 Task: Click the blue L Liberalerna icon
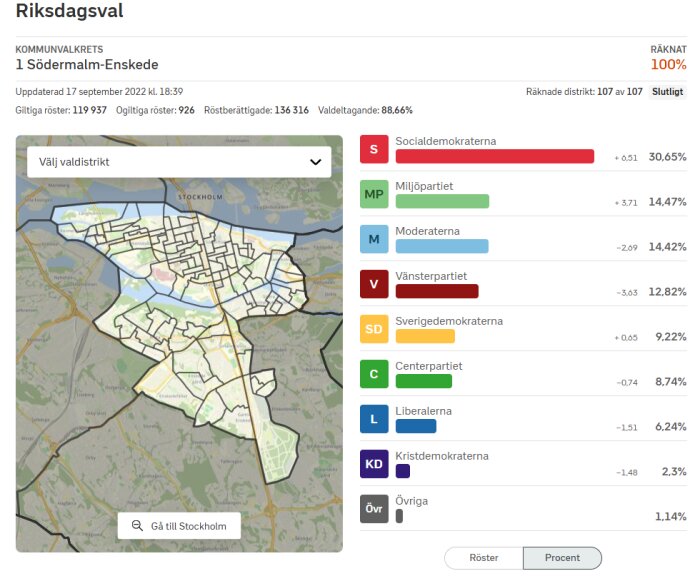[374, 419]
